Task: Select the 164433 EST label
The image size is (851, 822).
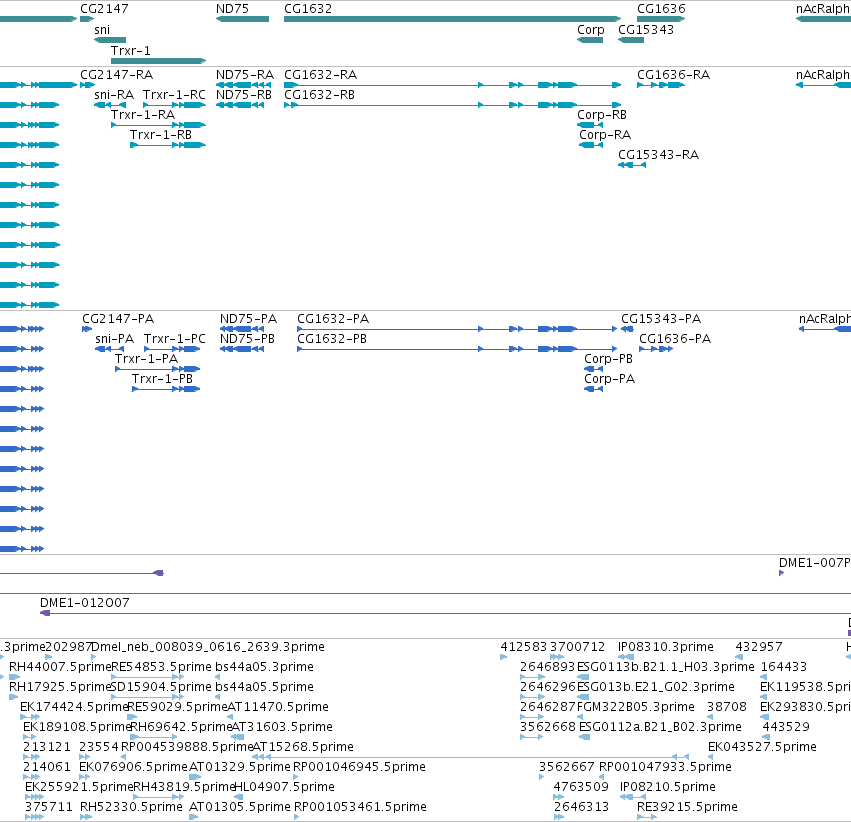Action: tap(784, 667)
